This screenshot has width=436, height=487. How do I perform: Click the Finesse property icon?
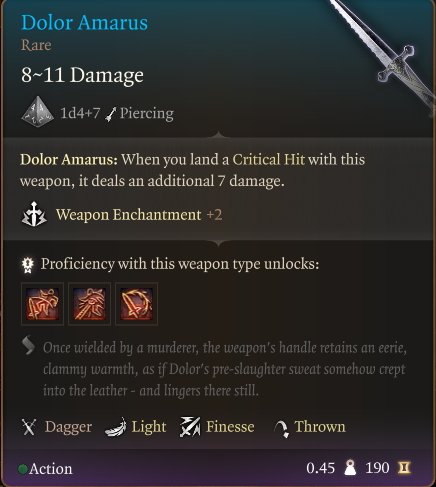point(190,427)
